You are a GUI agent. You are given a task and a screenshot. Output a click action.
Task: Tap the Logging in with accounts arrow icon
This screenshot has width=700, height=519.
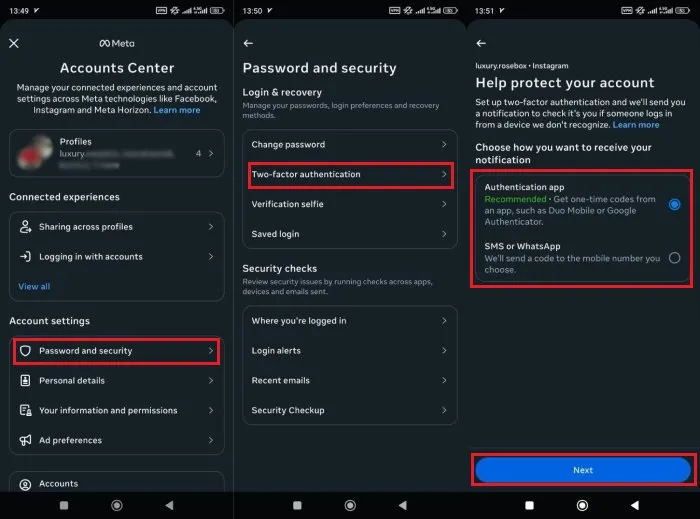(x=25, y=257)
